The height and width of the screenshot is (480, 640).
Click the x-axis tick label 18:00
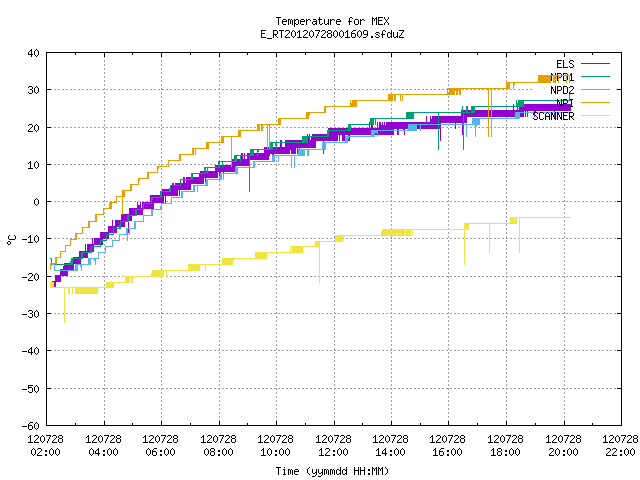coord(506,452)
